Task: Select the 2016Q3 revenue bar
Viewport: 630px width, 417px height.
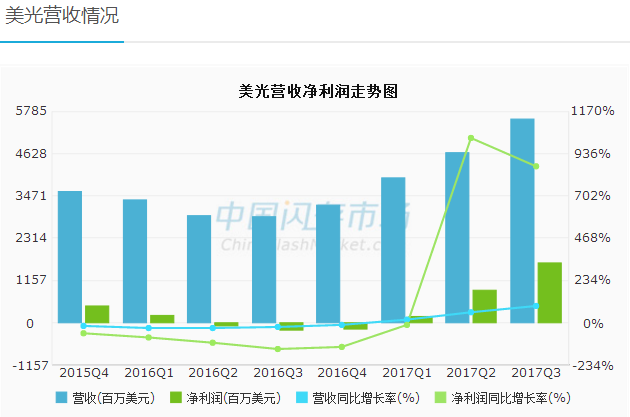Action: pos(264,270)
